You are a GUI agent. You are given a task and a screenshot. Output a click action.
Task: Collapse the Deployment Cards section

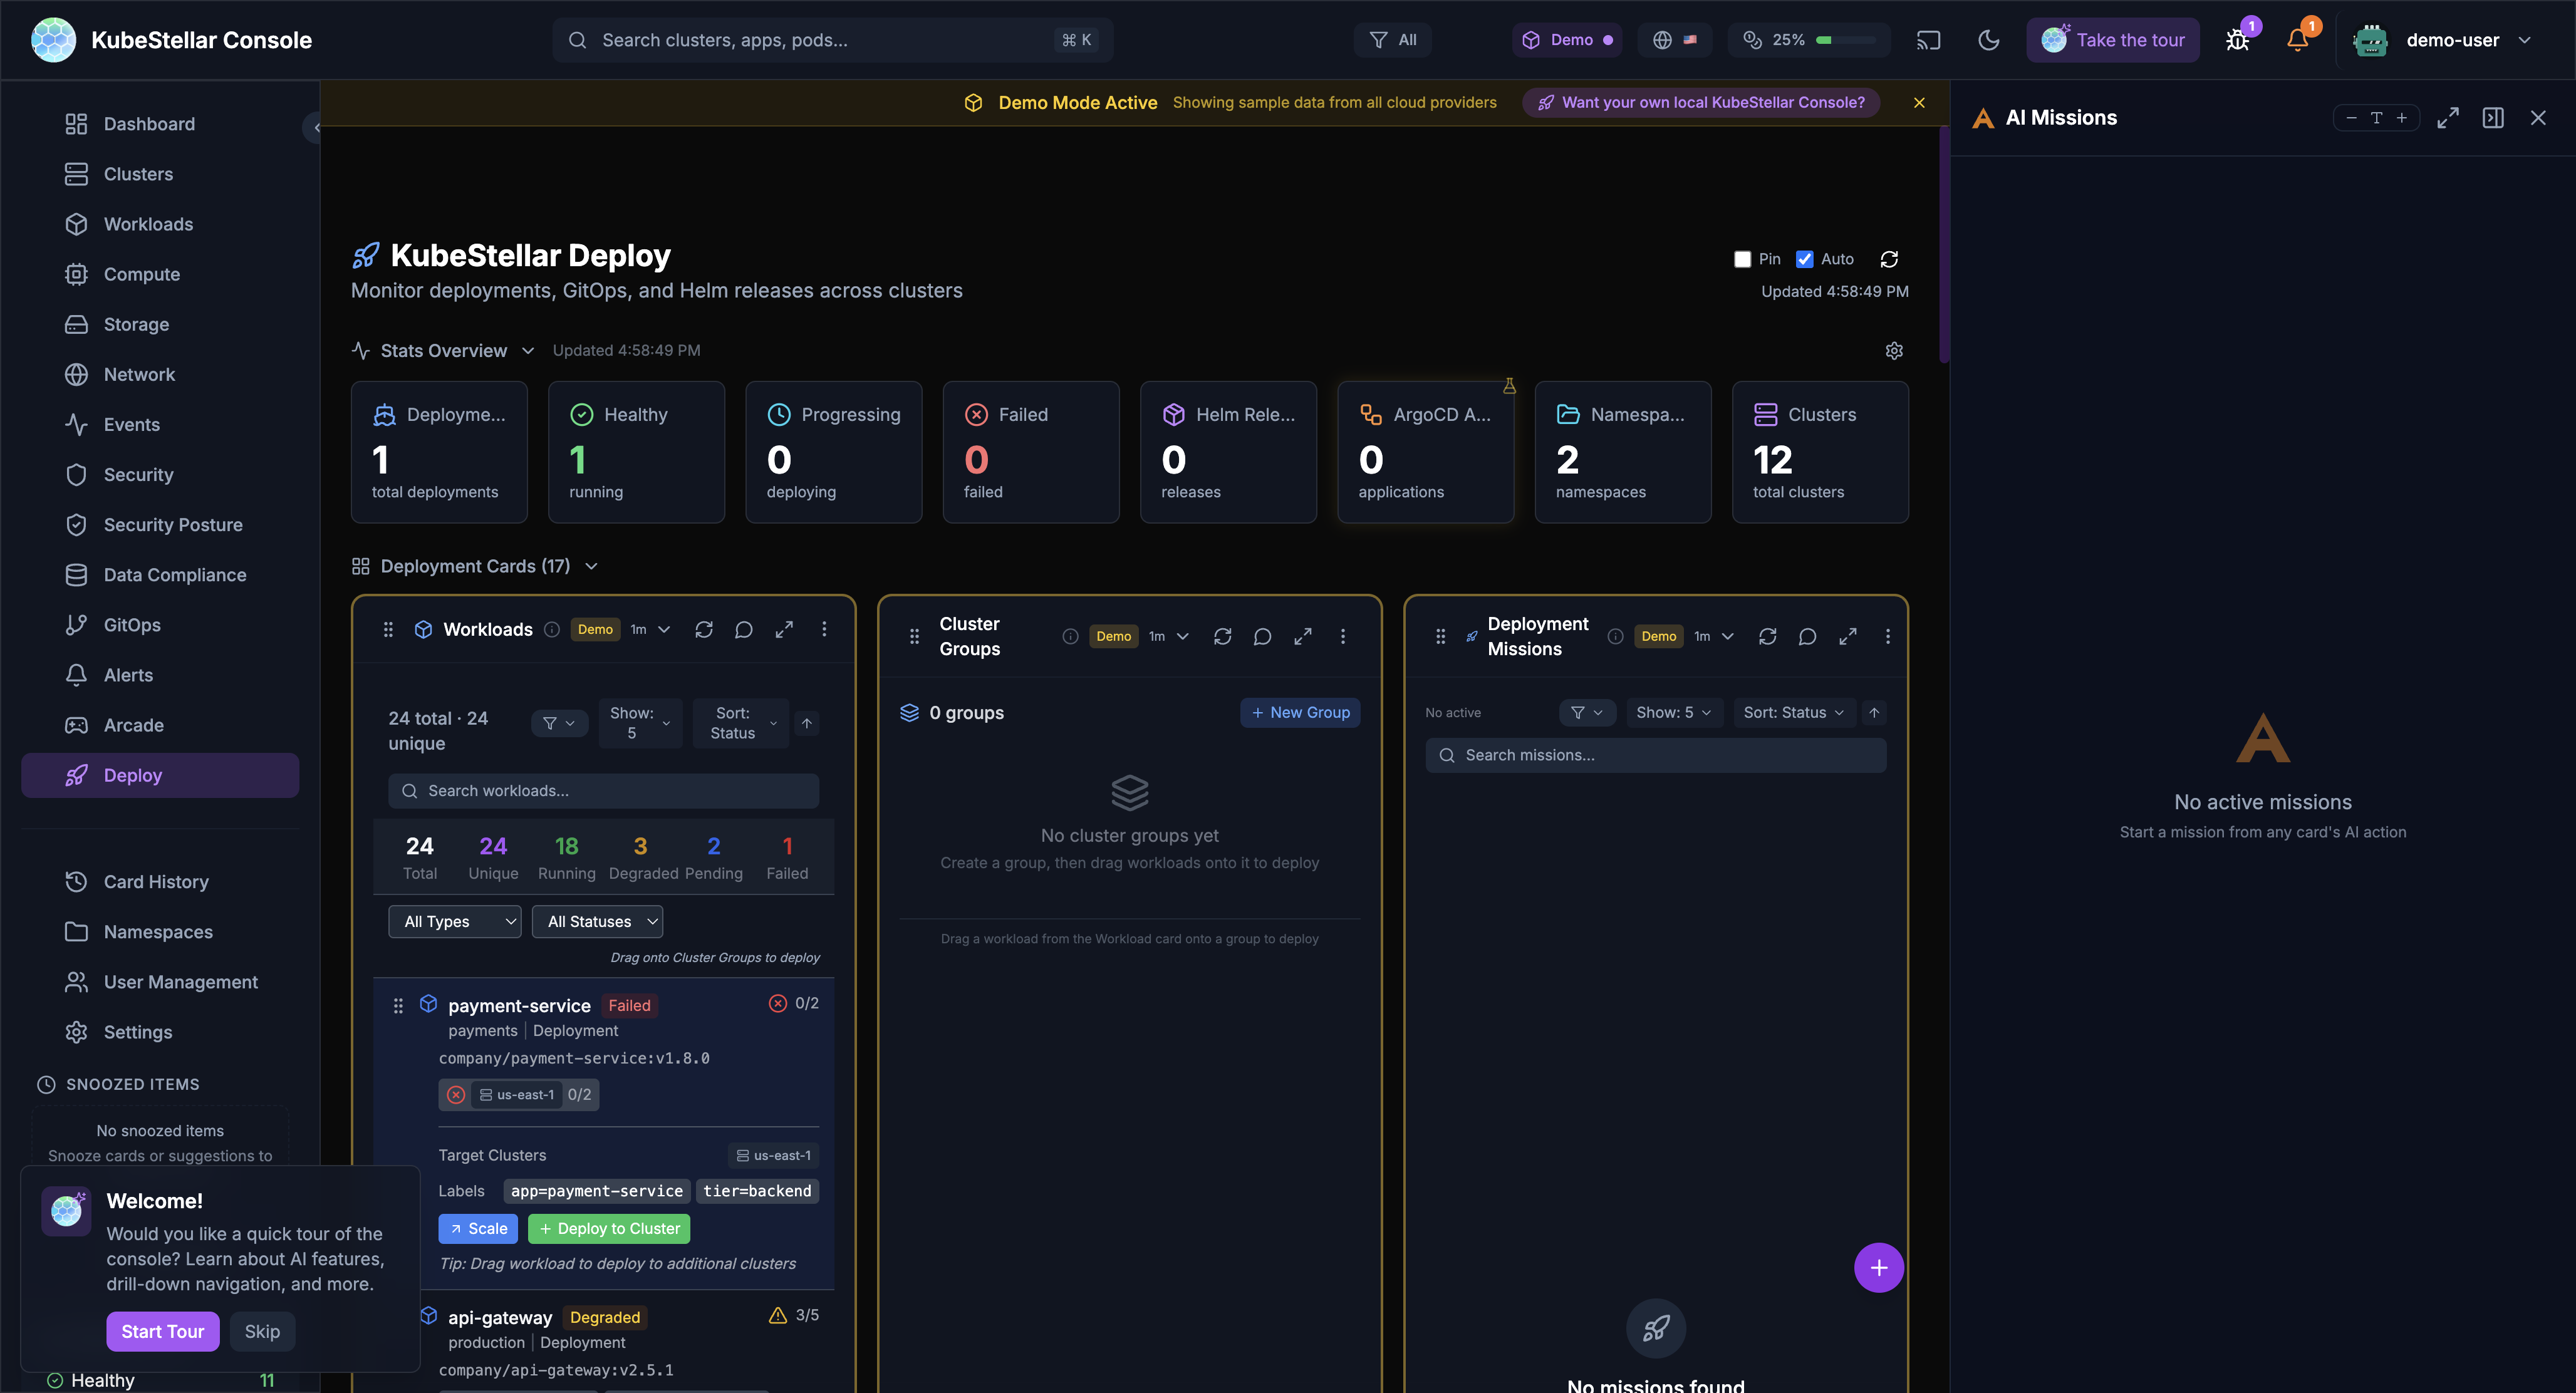[x=591, y=566]
